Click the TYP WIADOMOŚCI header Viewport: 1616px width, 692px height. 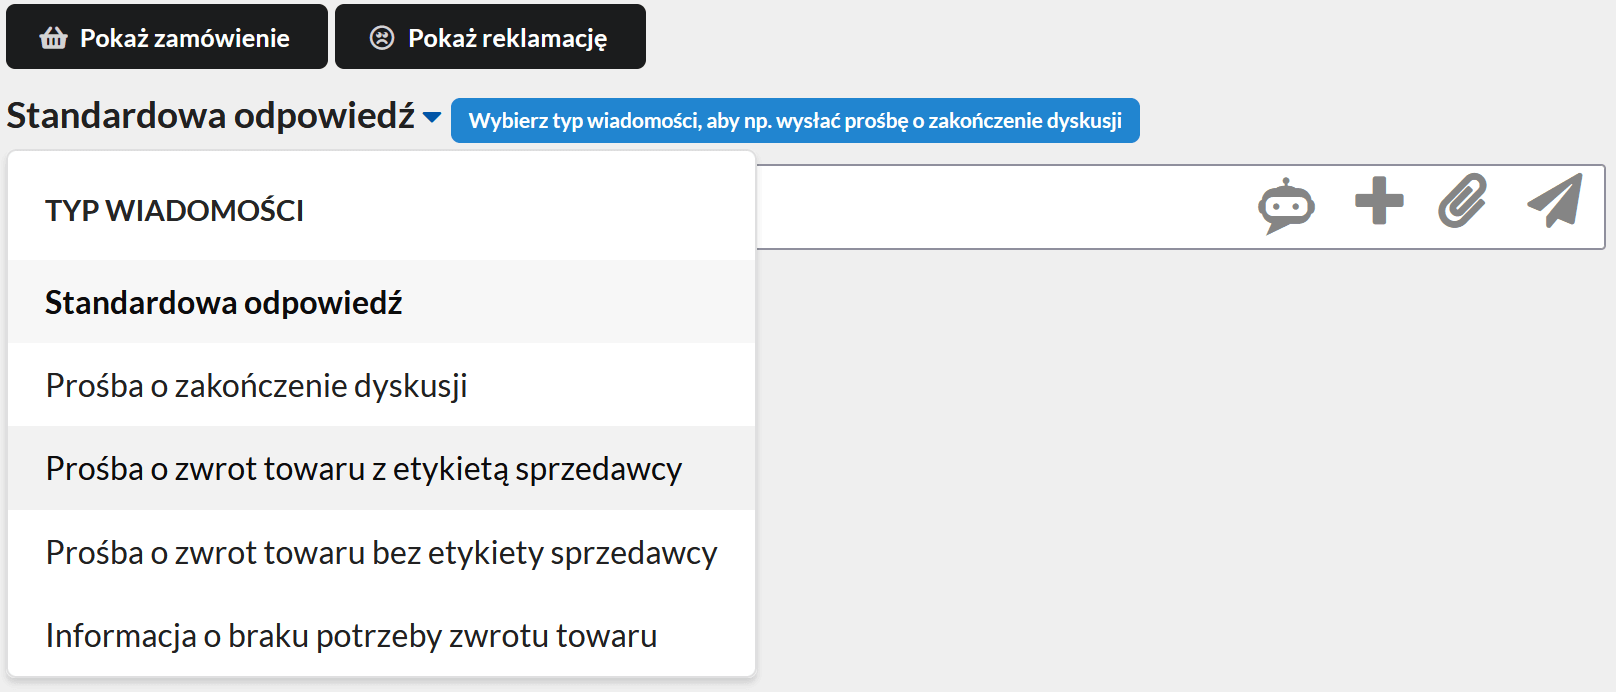tap(175, 209)
